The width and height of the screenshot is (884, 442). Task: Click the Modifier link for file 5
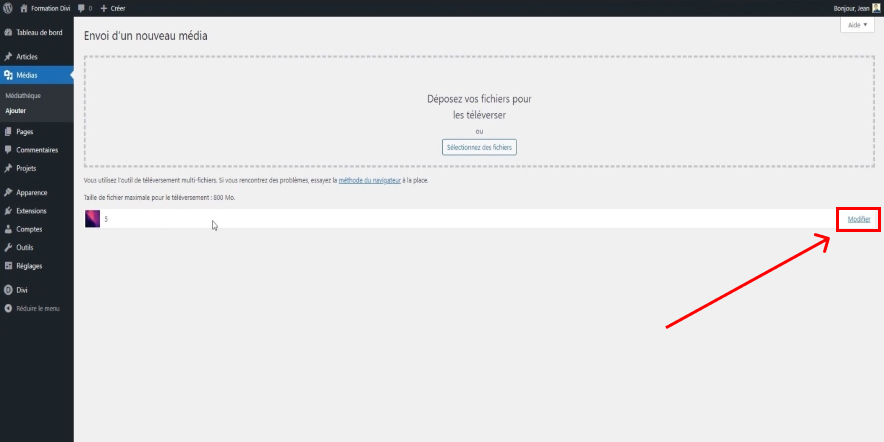[859, 219]
